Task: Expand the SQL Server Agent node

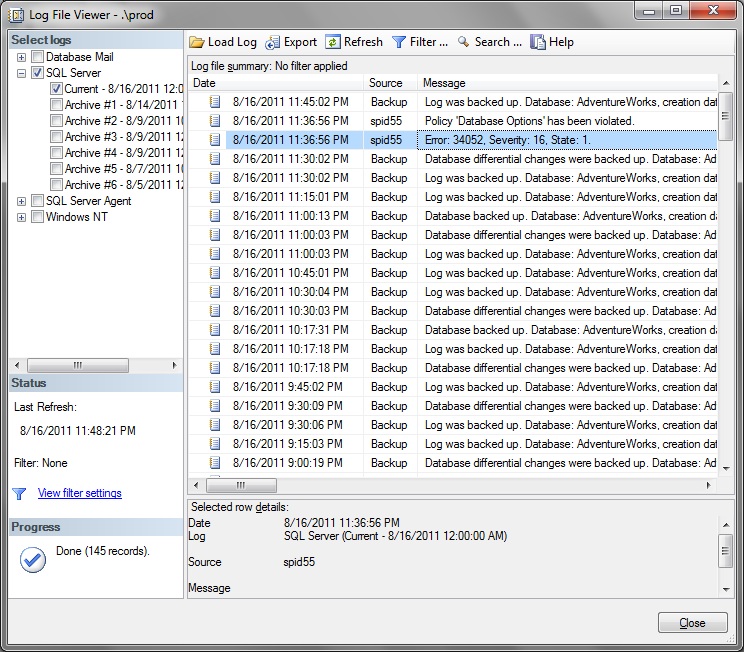Action: (22, 201)
